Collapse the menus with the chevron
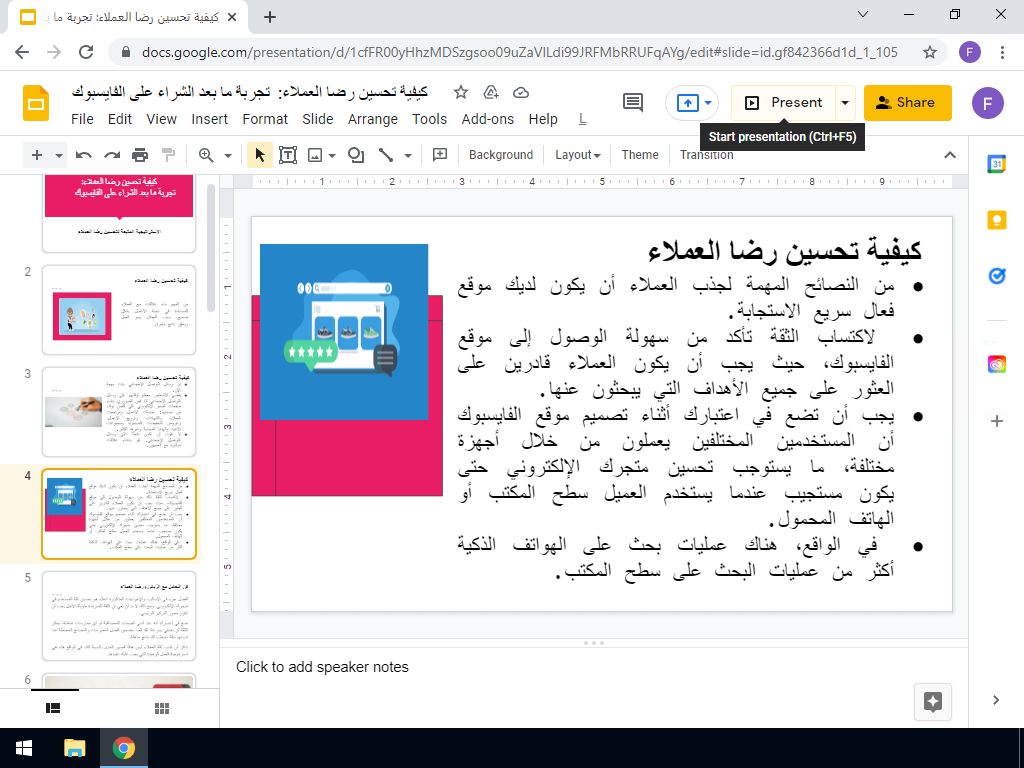 (950, 155)
